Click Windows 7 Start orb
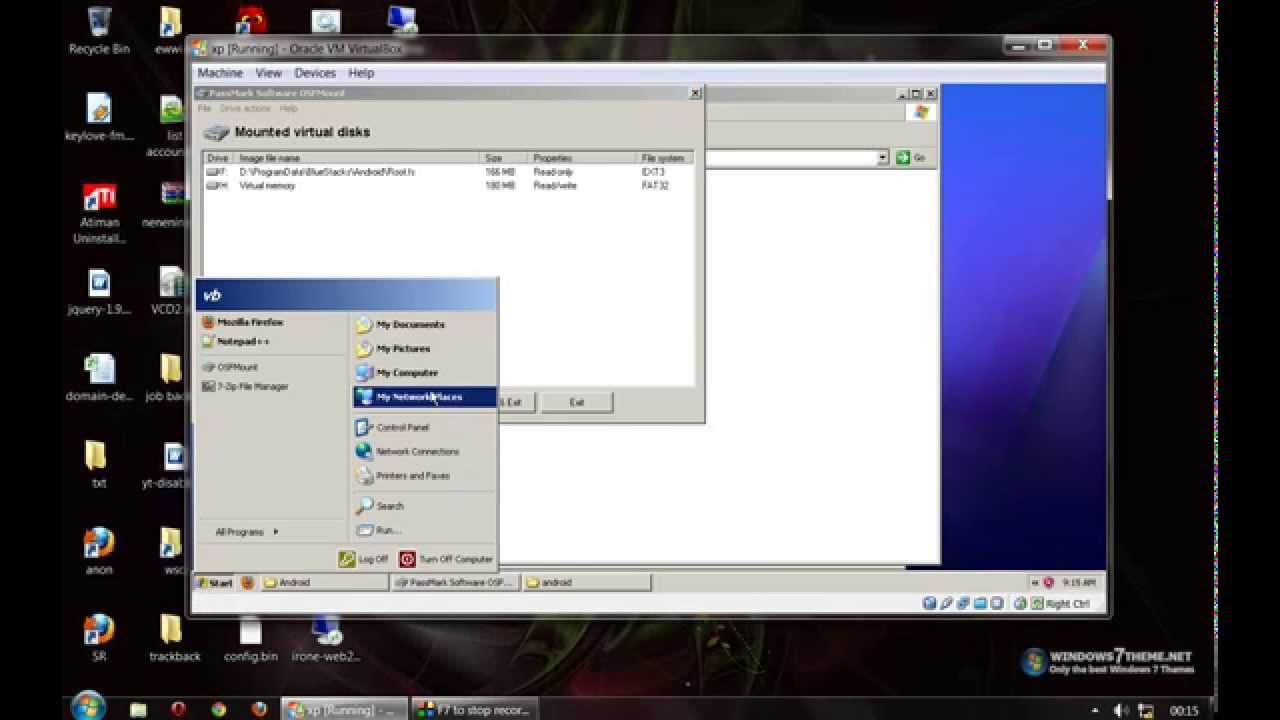This screenshot has height=720, width=1280. click(89, 707)
